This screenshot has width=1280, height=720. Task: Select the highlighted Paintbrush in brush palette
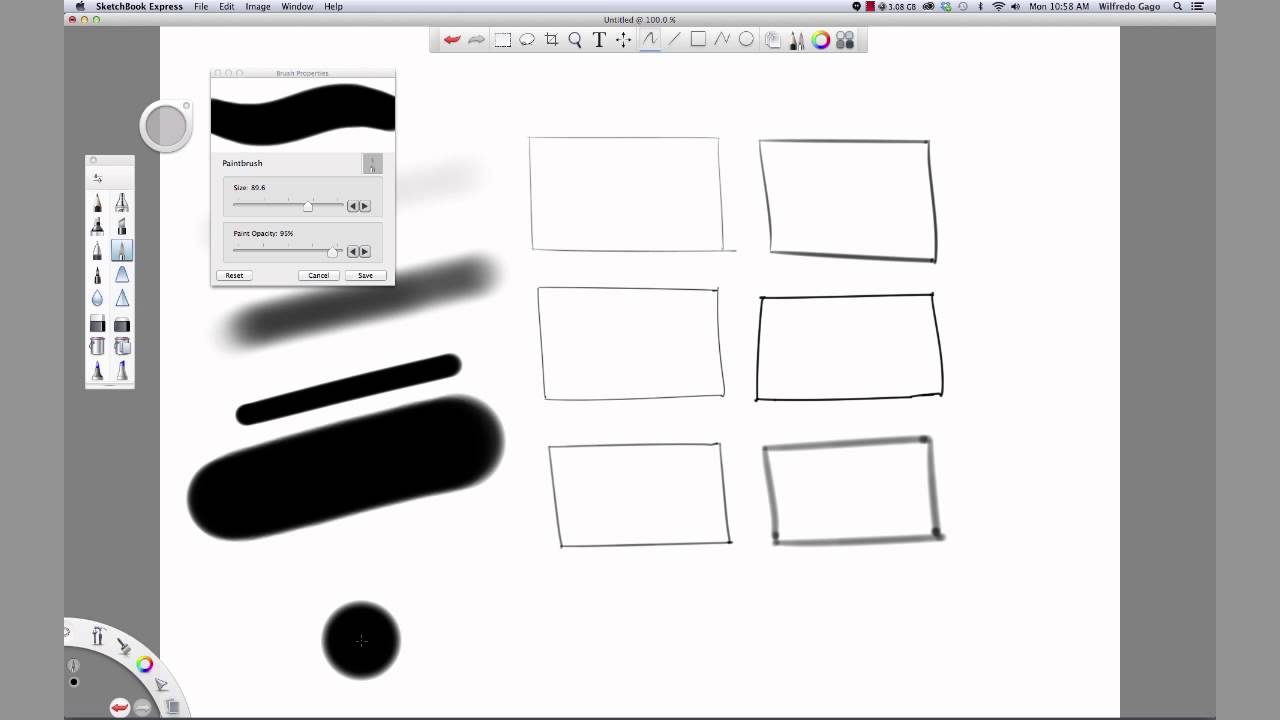(x=121, y=250)
